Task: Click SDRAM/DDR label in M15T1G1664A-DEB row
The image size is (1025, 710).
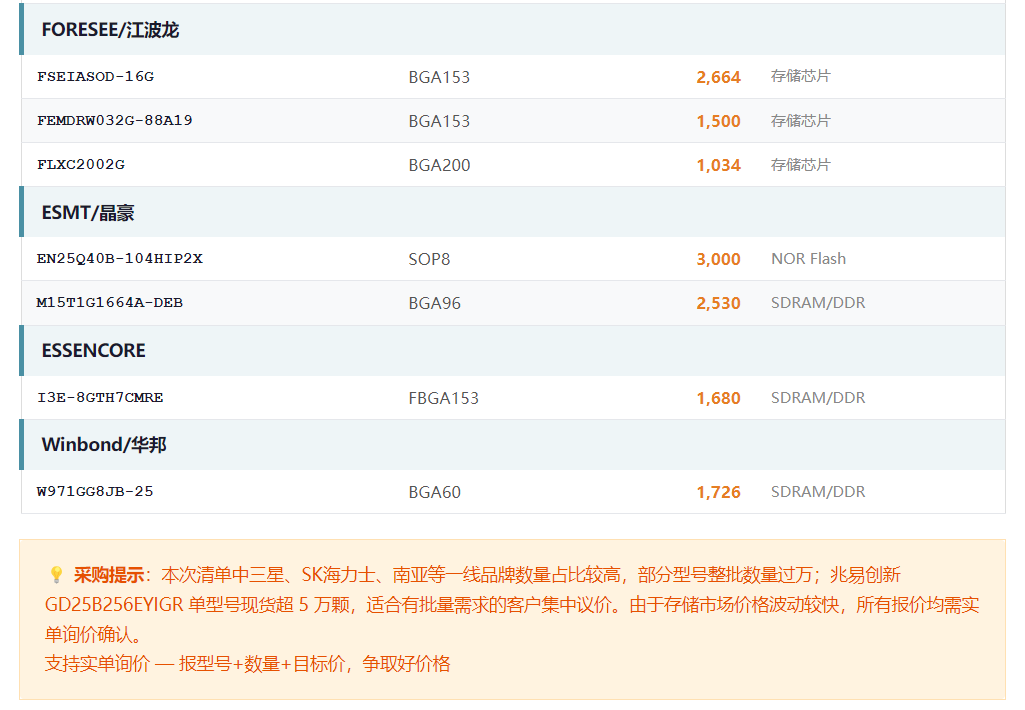Action: [x=818, y=303]
